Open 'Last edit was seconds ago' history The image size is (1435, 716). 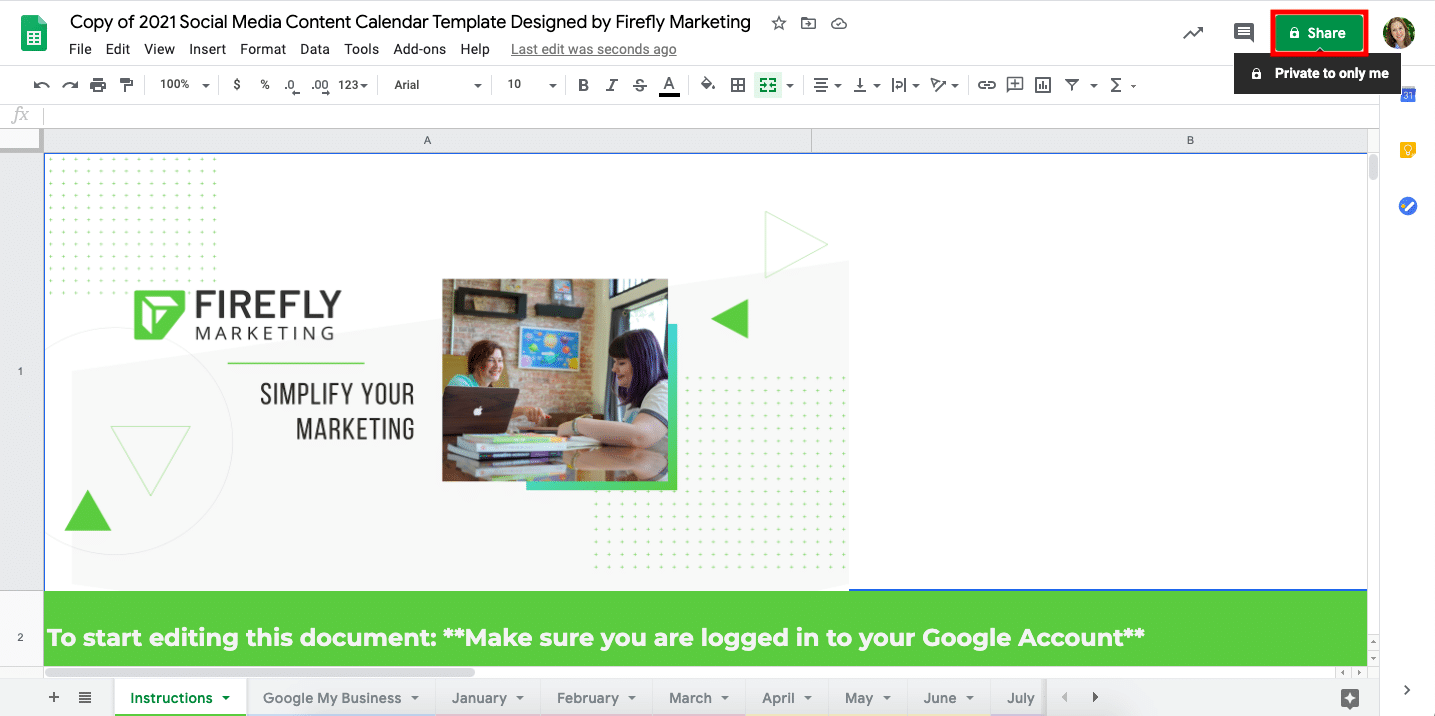[593, 49]
